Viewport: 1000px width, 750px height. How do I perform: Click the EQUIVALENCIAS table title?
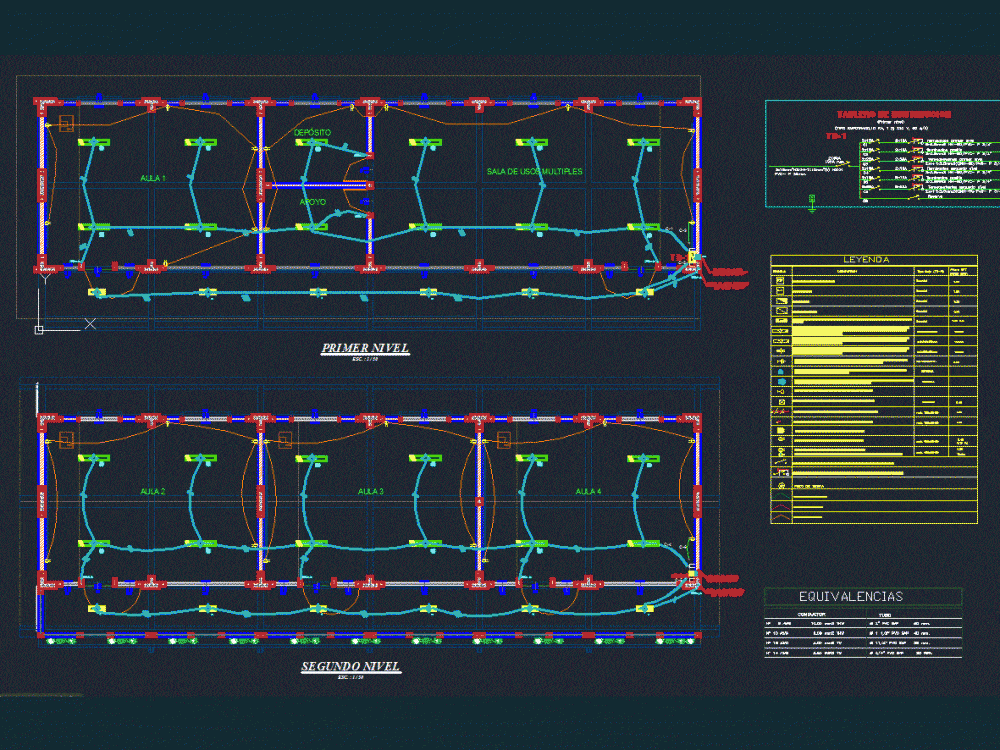tap(852, 595)
